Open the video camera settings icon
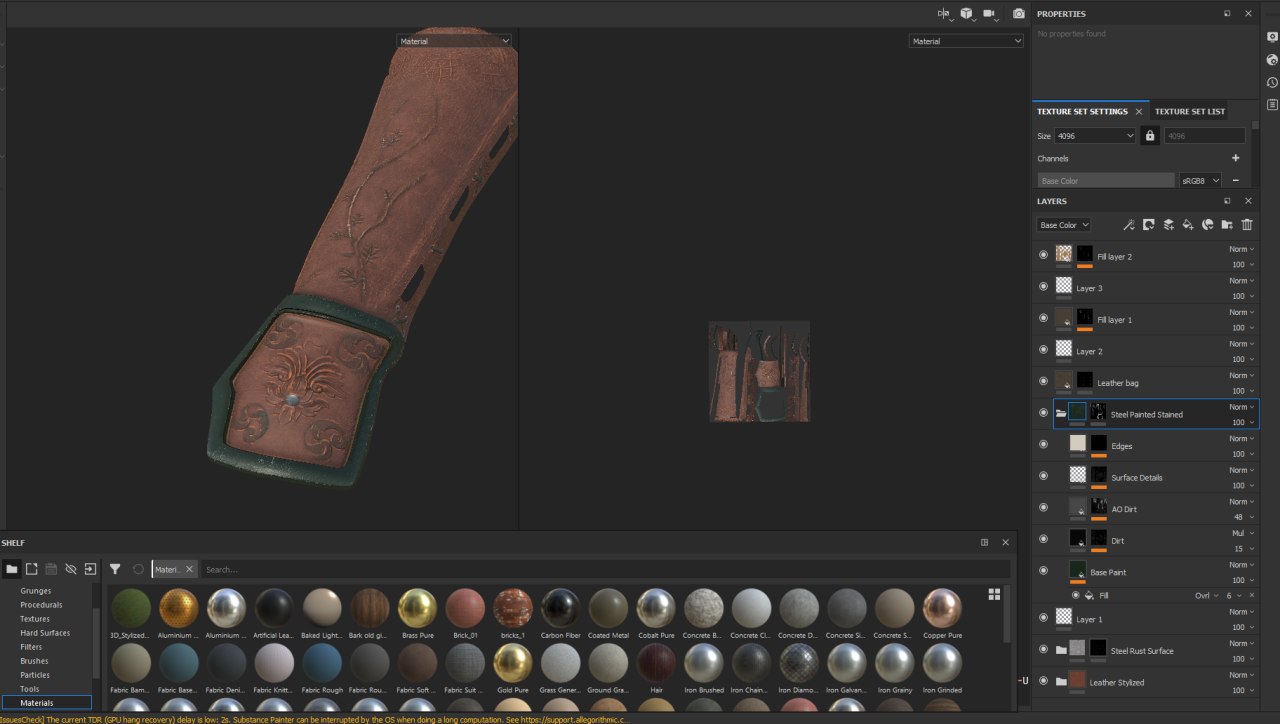 (991, 14)
